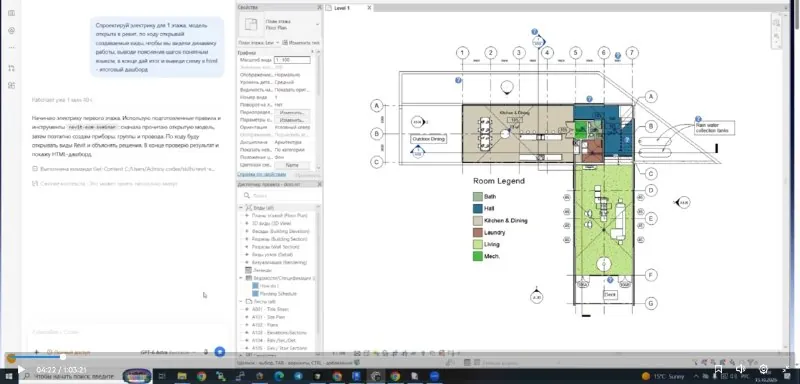Click the Bath swatch in Room Legend
The height and width of the screenshot is (384, 800).
coord(478,196)
